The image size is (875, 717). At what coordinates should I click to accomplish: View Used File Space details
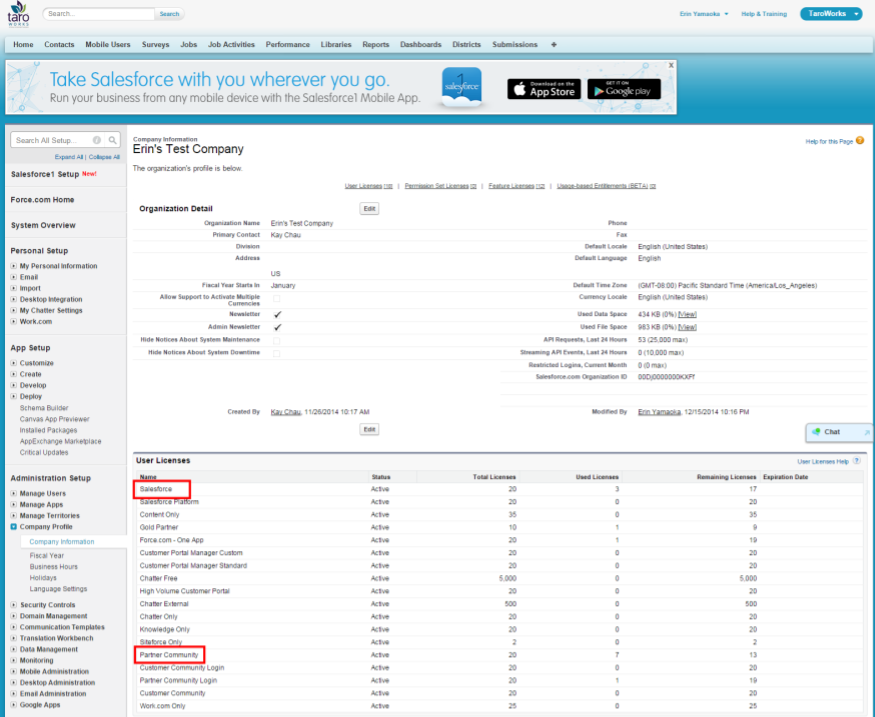[687, 328]
